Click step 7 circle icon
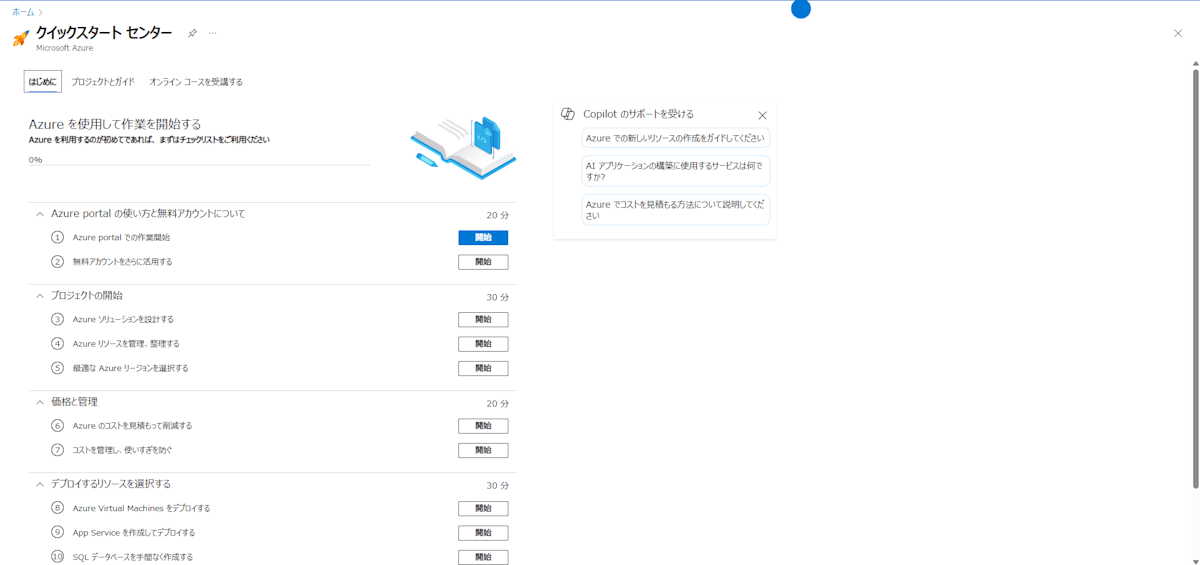Viewport: 1200px width, 565px height. [x=57, y=450]
